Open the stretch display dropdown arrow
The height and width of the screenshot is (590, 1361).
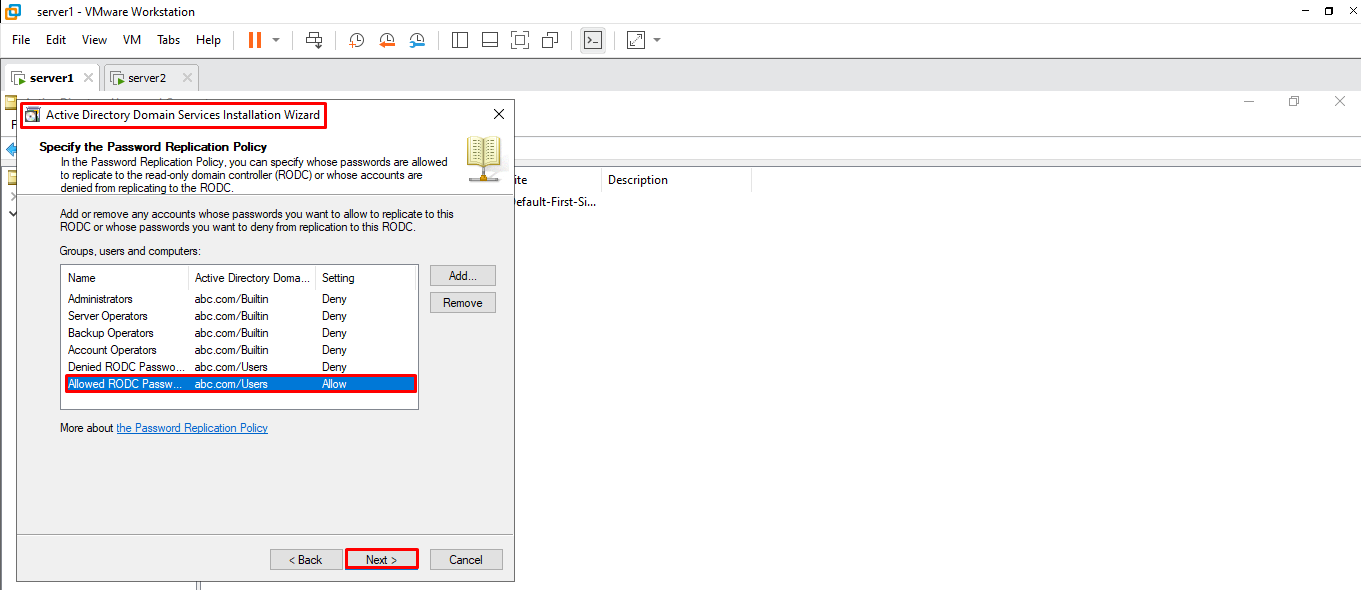click(657, 40)
